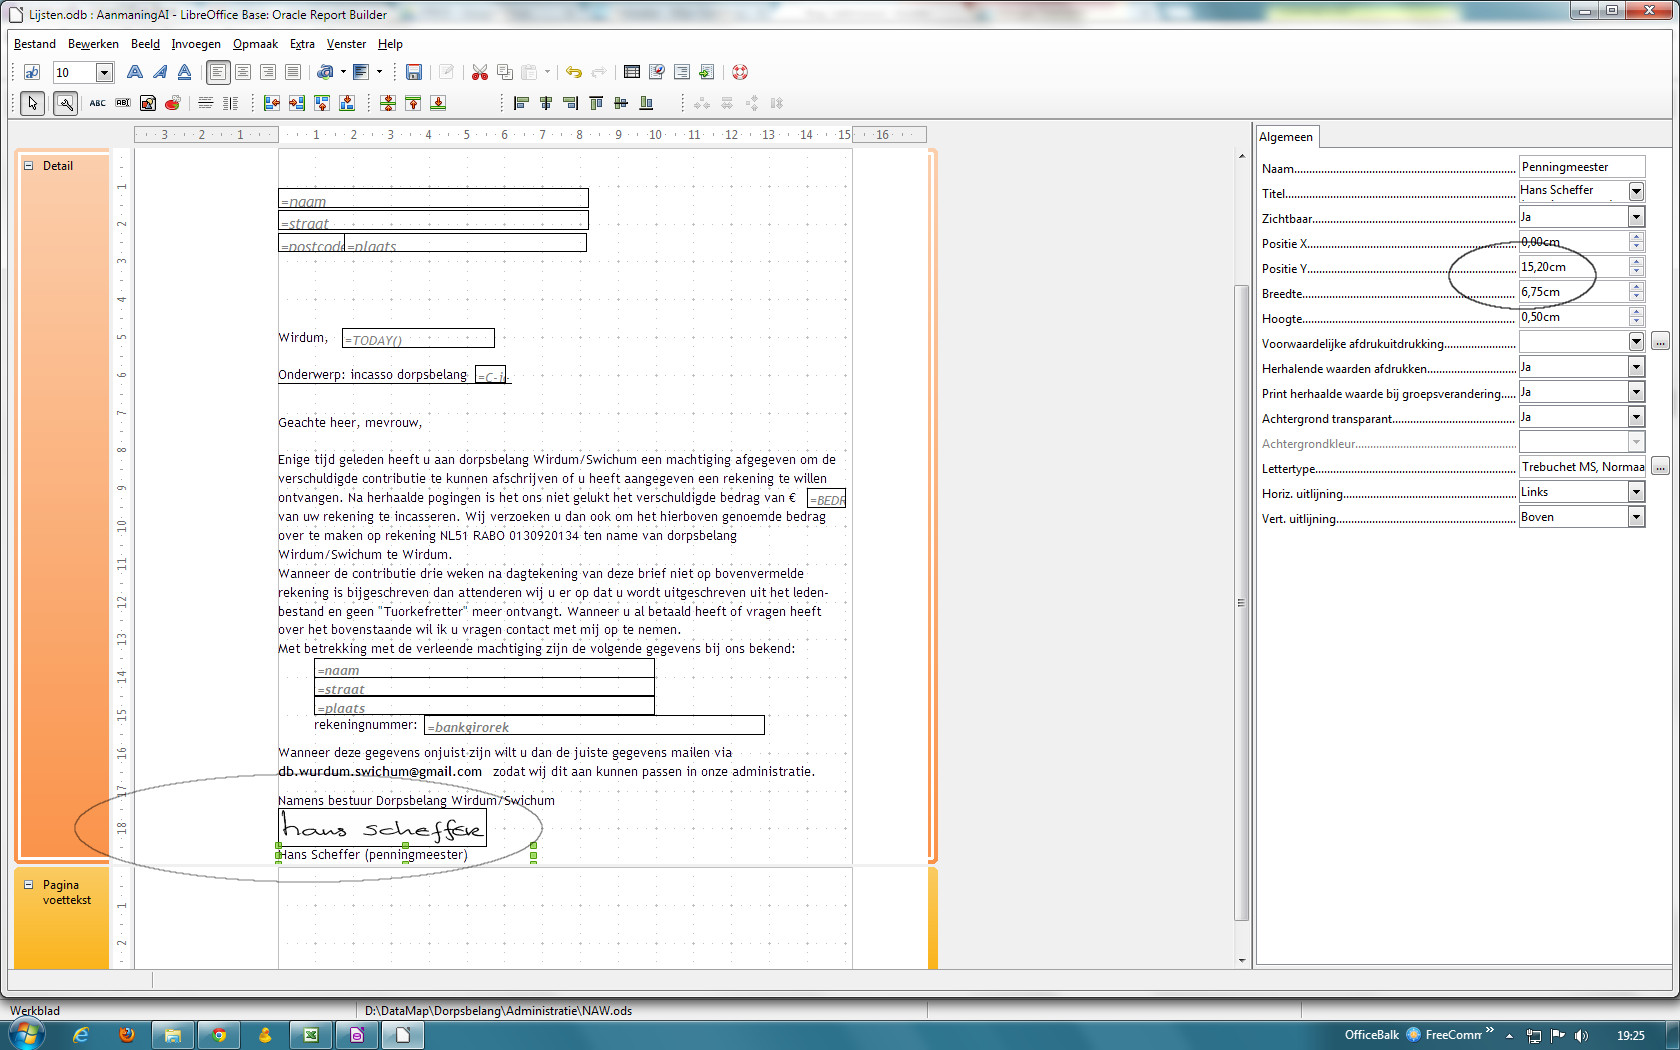The width and height of the screenshot is (1680, 1050).
Task: Open the Invoegen menu
Action: 196,44
